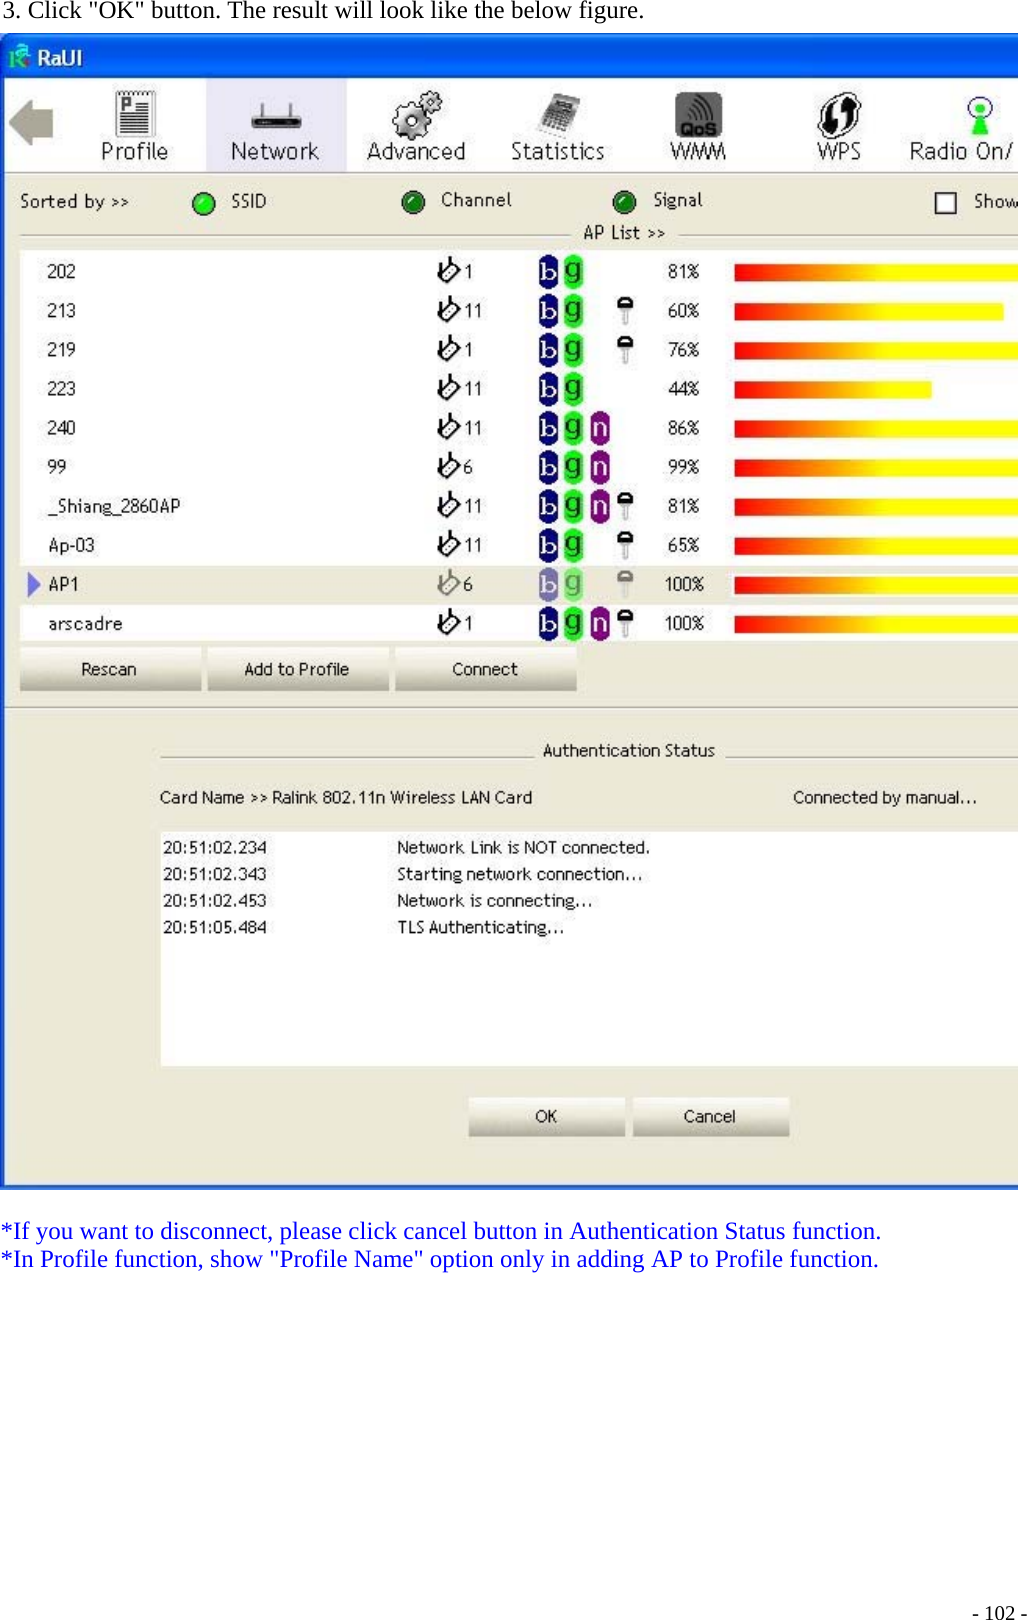Screen dimensions: 1027x1620
Task: Click Add to Profile button
Action: (297, 669)
